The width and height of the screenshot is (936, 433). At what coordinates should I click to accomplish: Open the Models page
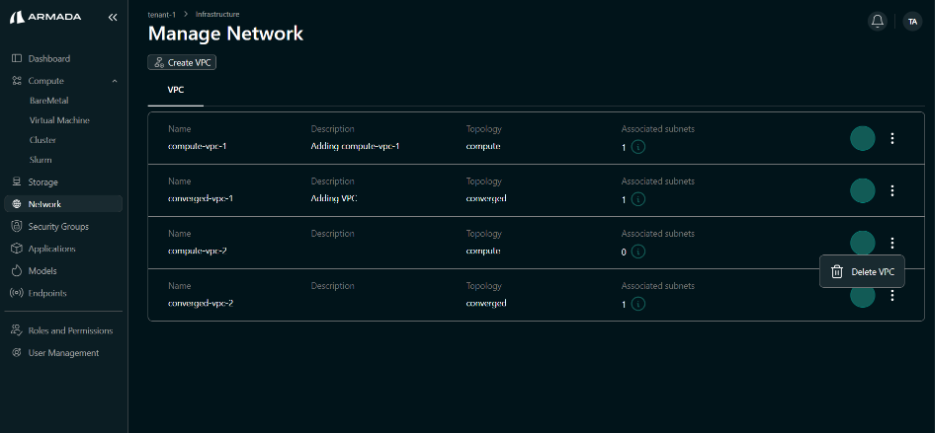click(42, 271)
